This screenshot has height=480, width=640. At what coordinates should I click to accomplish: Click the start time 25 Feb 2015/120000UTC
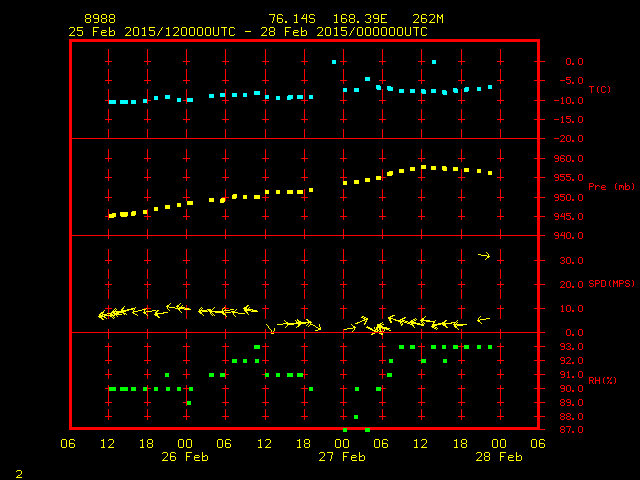tap(152, 32)
